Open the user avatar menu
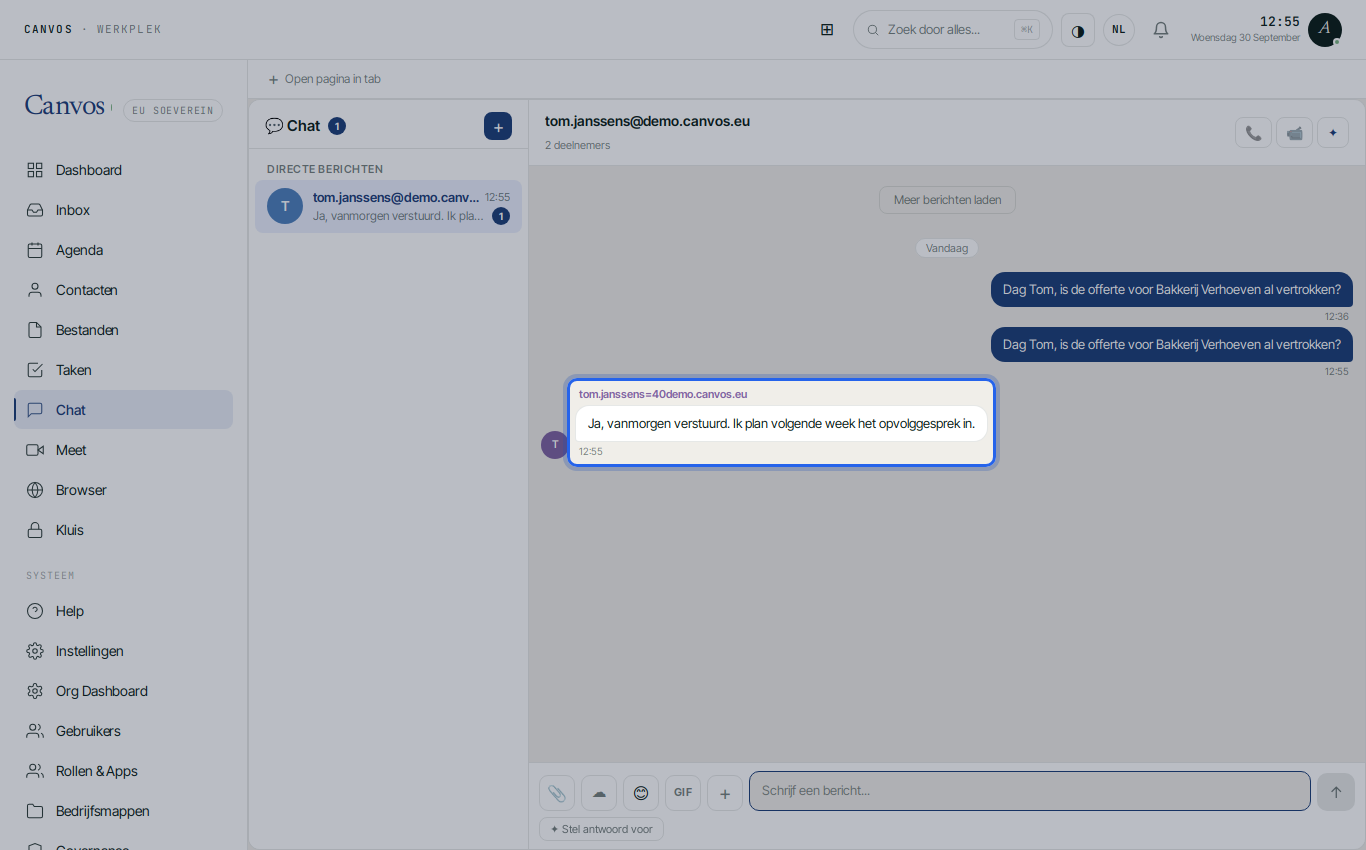Screen dimensions: 1366x850 click(1325, 30)
